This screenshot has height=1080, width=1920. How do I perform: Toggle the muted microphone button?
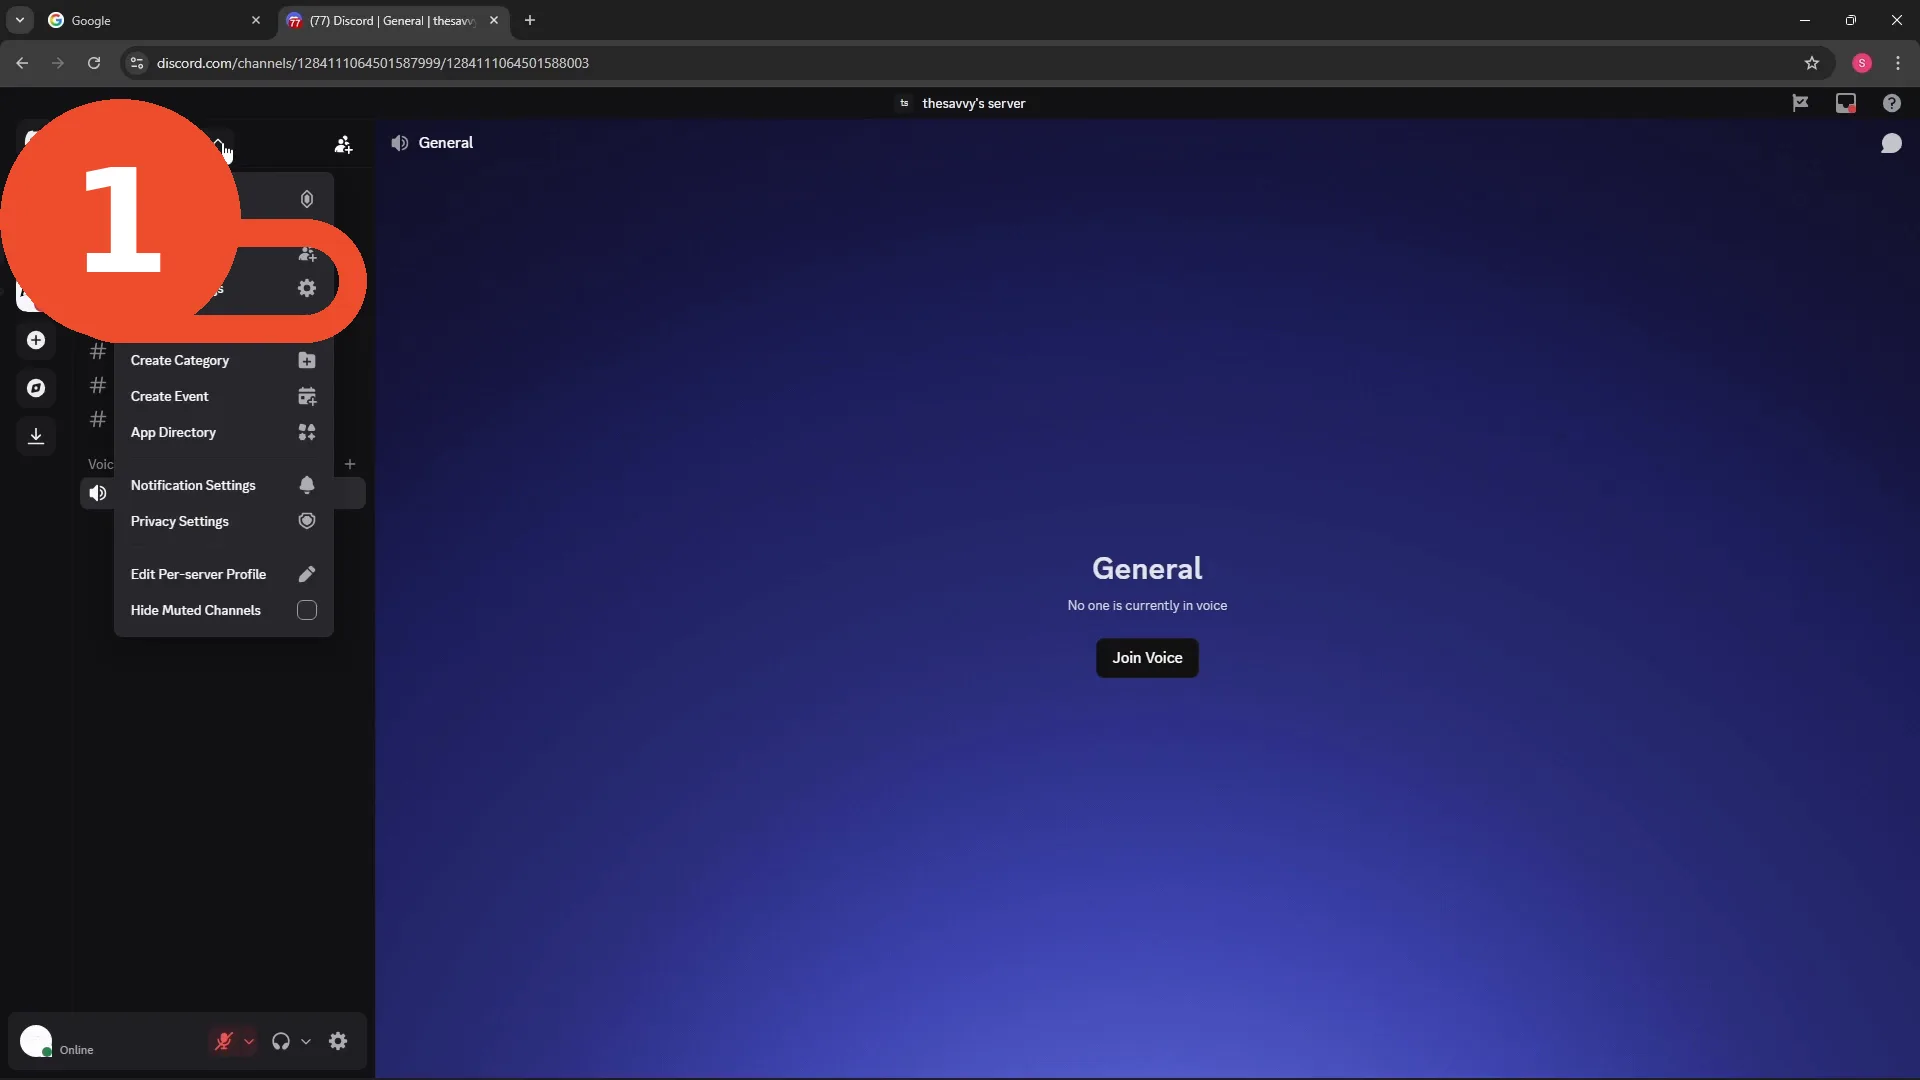[224, 1042]
